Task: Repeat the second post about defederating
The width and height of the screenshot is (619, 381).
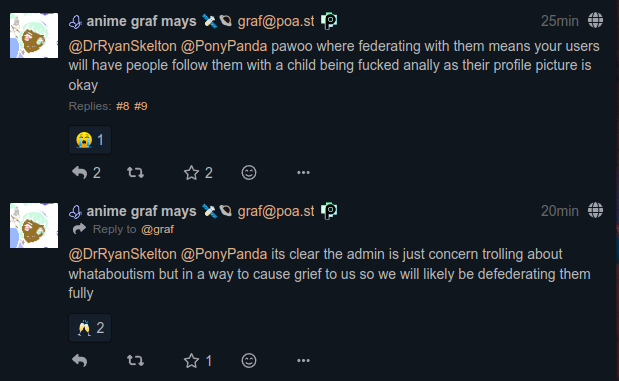Action: [x=135, y=360]
